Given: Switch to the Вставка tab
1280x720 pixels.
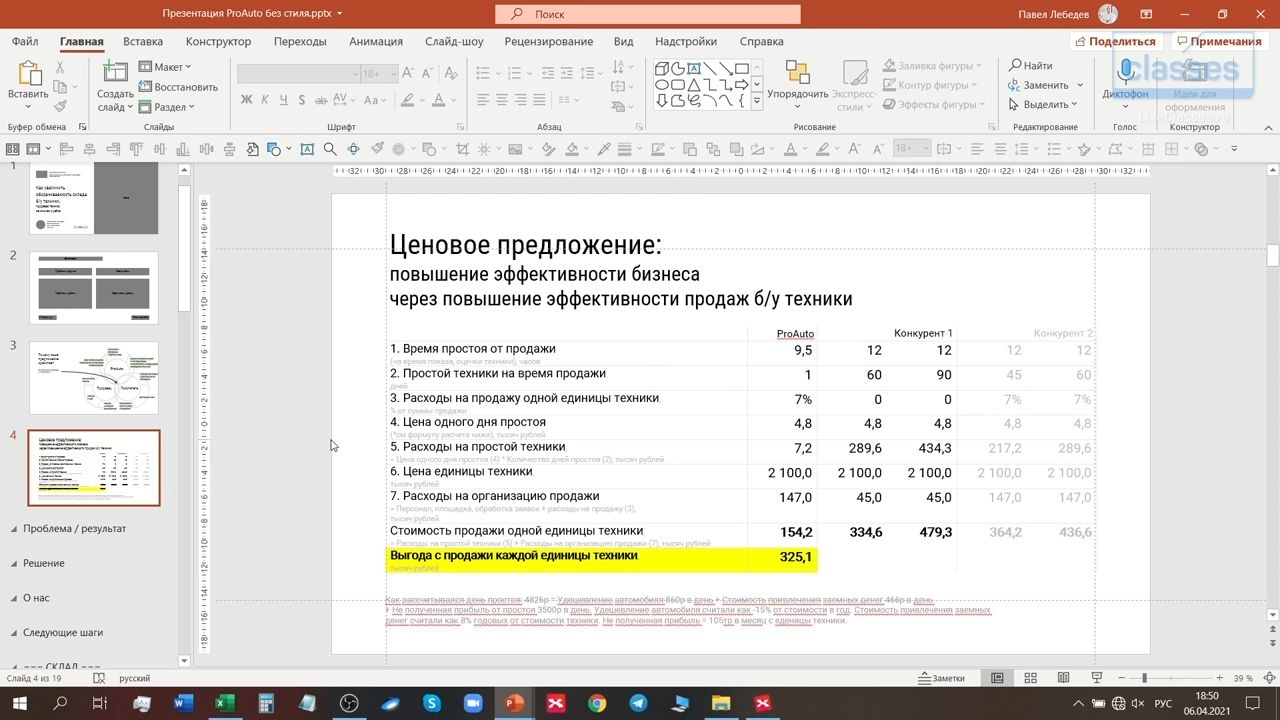Looking at the screenshot, I should (x=143, y=42).
